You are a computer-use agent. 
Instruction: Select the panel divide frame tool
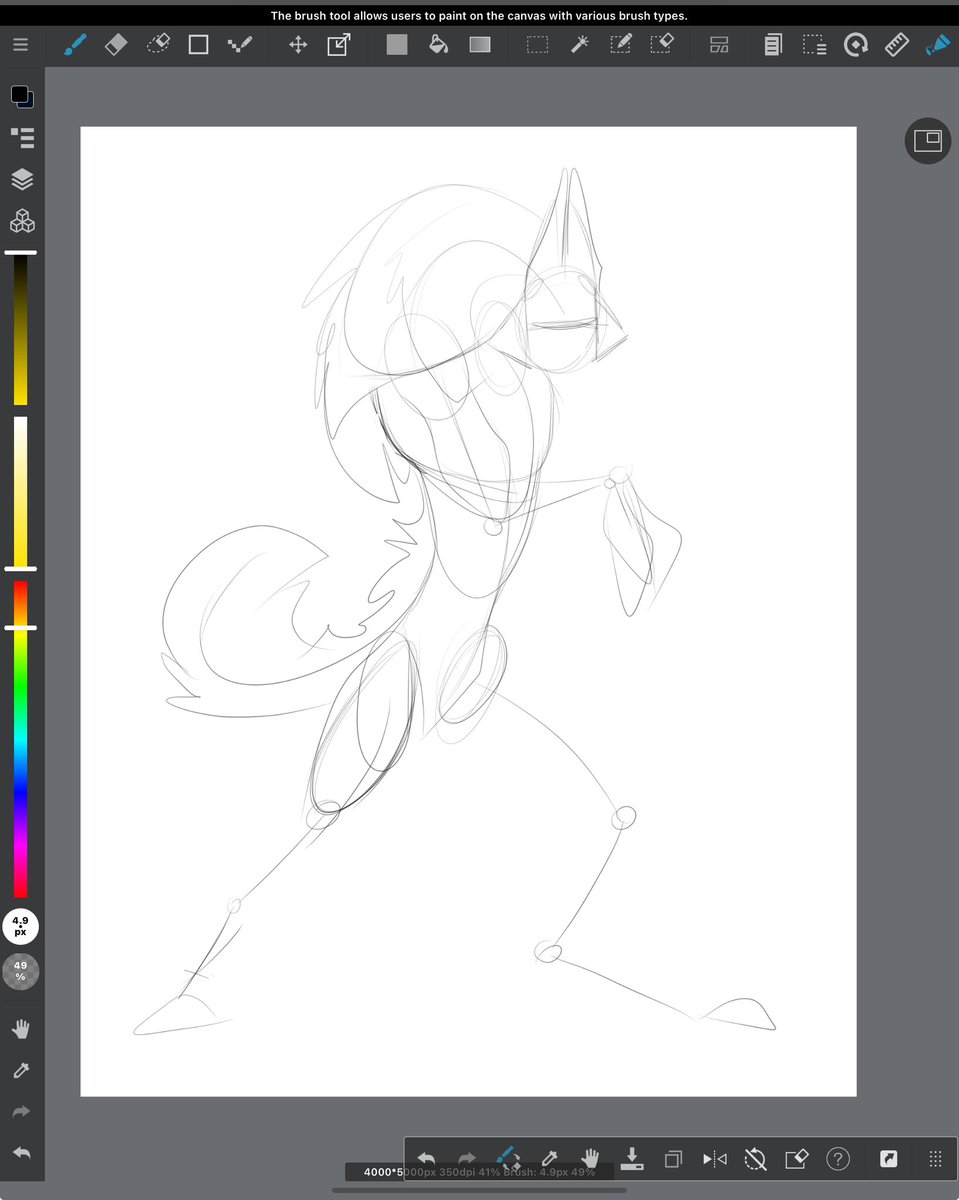coord(719,45)
